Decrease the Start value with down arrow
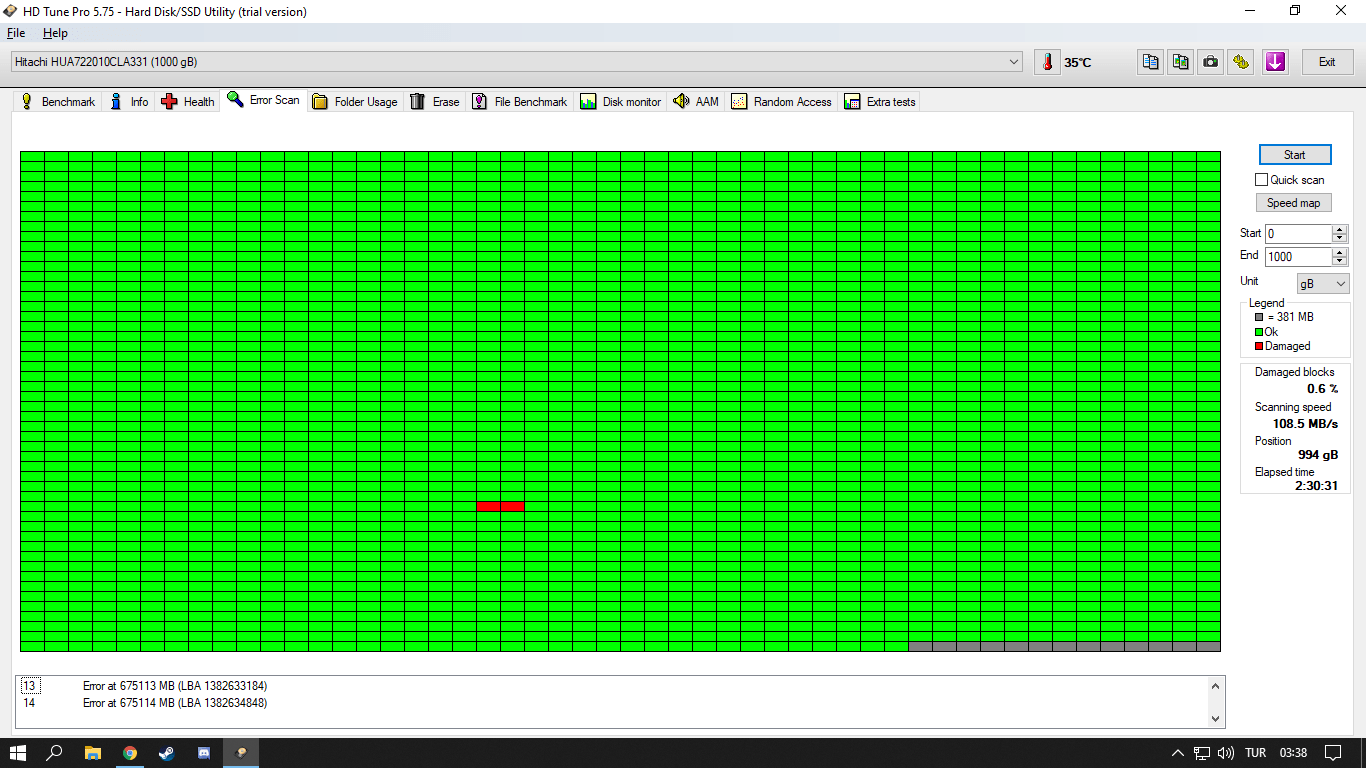Screen dimensions: 1366x768 1340,238
